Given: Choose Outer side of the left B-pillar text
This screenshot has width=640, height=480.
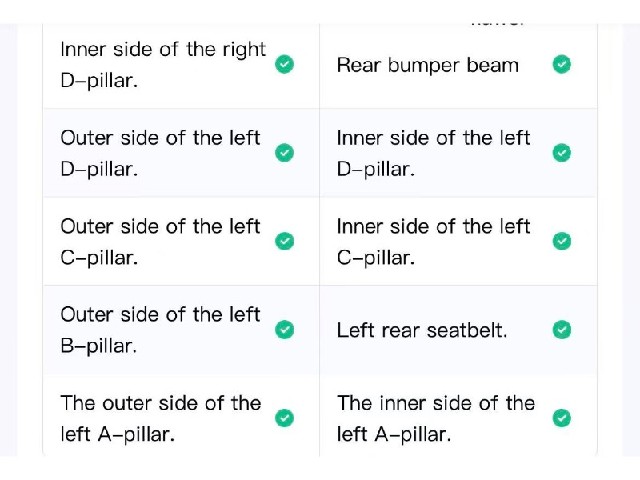Looking at the screenshot, I should point(160,330).
